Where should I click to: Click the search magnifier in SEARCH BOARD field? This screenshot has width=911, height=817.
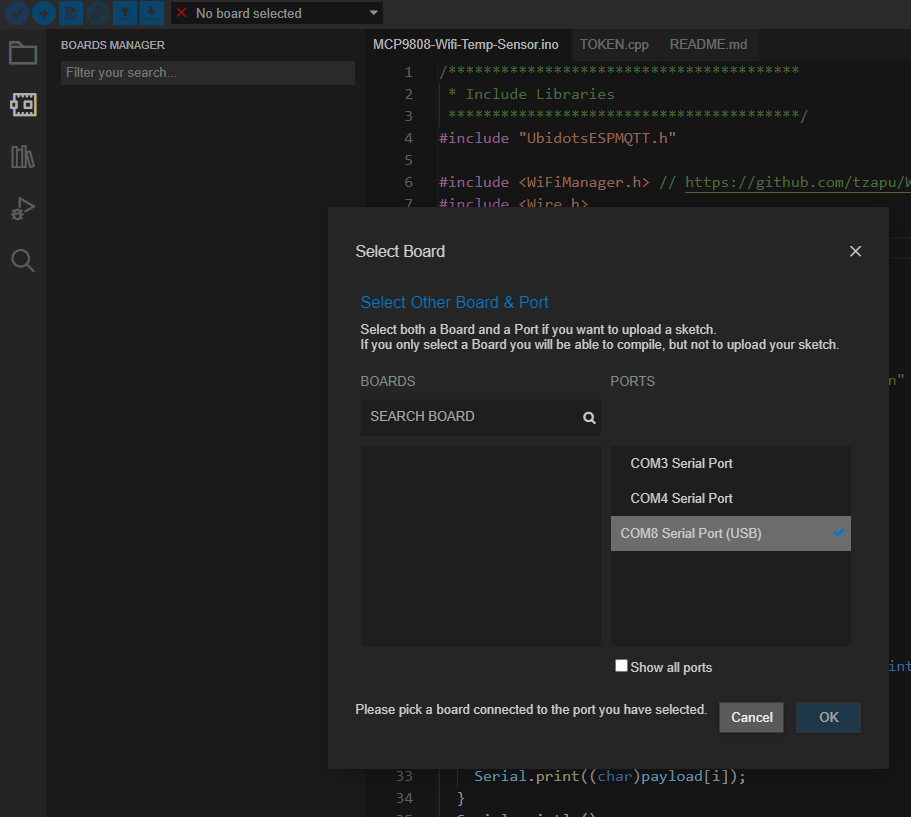point(589,418)
